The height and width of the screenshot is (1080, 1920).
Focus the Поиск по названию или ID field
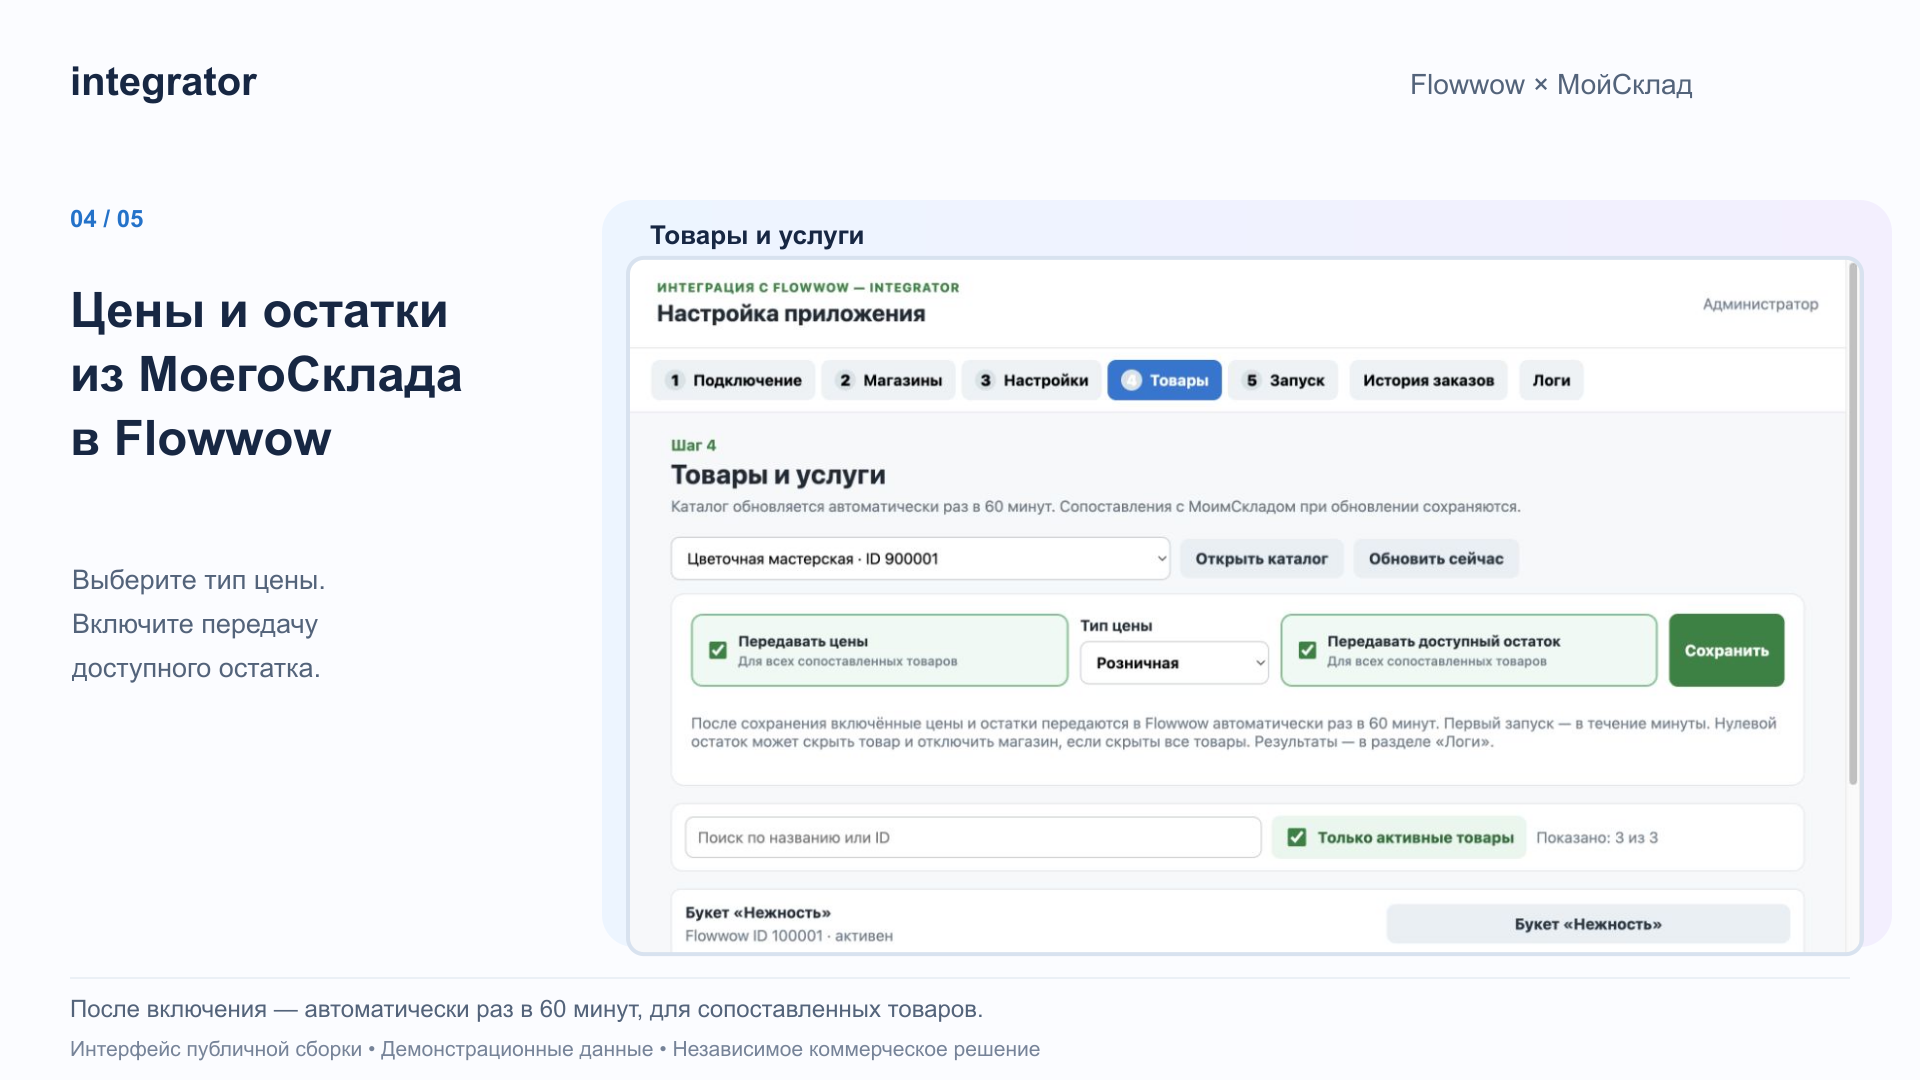coord(973,837)
